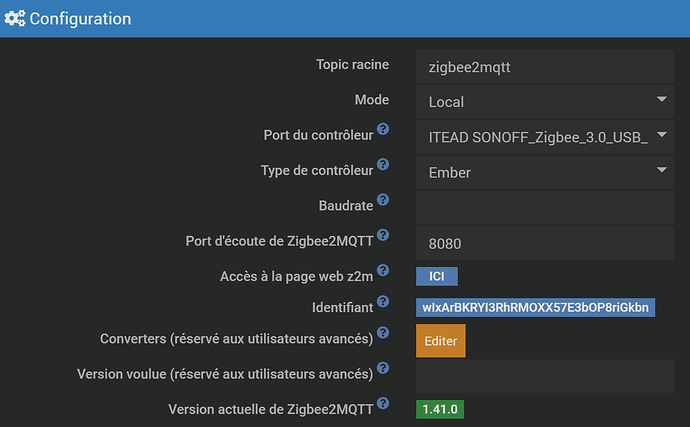Image resolution: width=690 pixels, height=427 pixels.
Task: Open Type de contrôleur dropdown set to Ember
Action: (543, 171)
